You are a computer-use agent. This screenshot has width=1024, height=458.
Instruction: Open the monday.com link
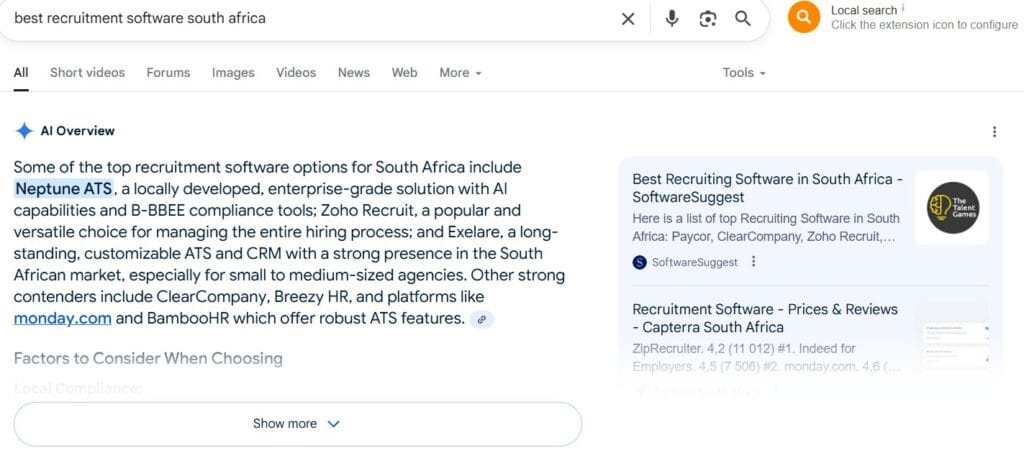click(x=63, y=319)
